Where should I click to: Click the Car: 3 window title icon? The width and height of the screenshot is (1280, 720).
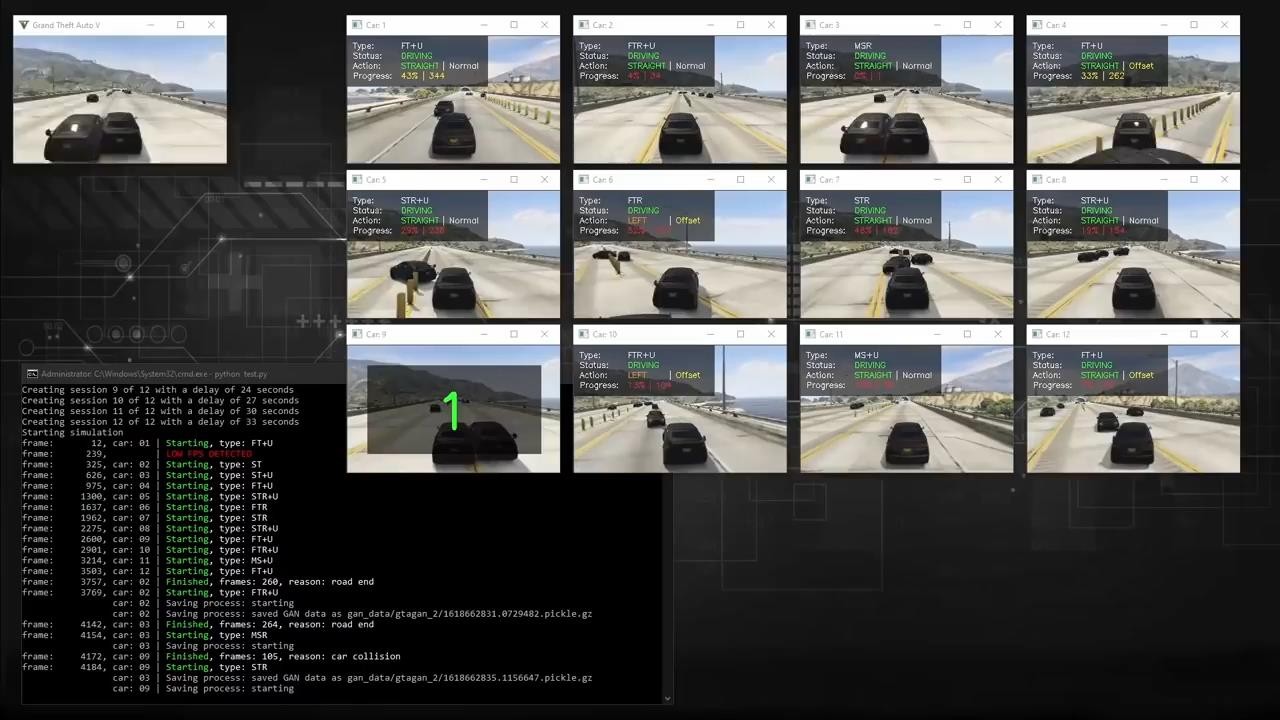pyautogui.click(x=811, y=25)
